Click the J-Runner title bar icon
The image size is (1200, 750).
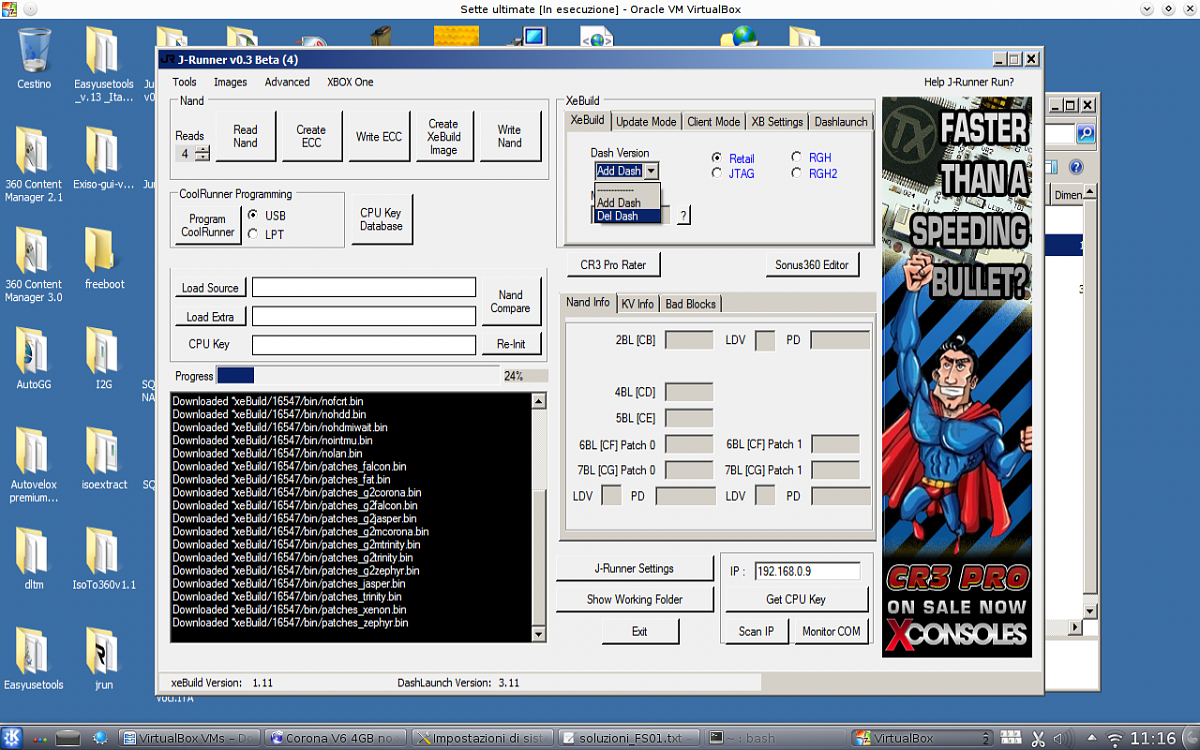169,59
